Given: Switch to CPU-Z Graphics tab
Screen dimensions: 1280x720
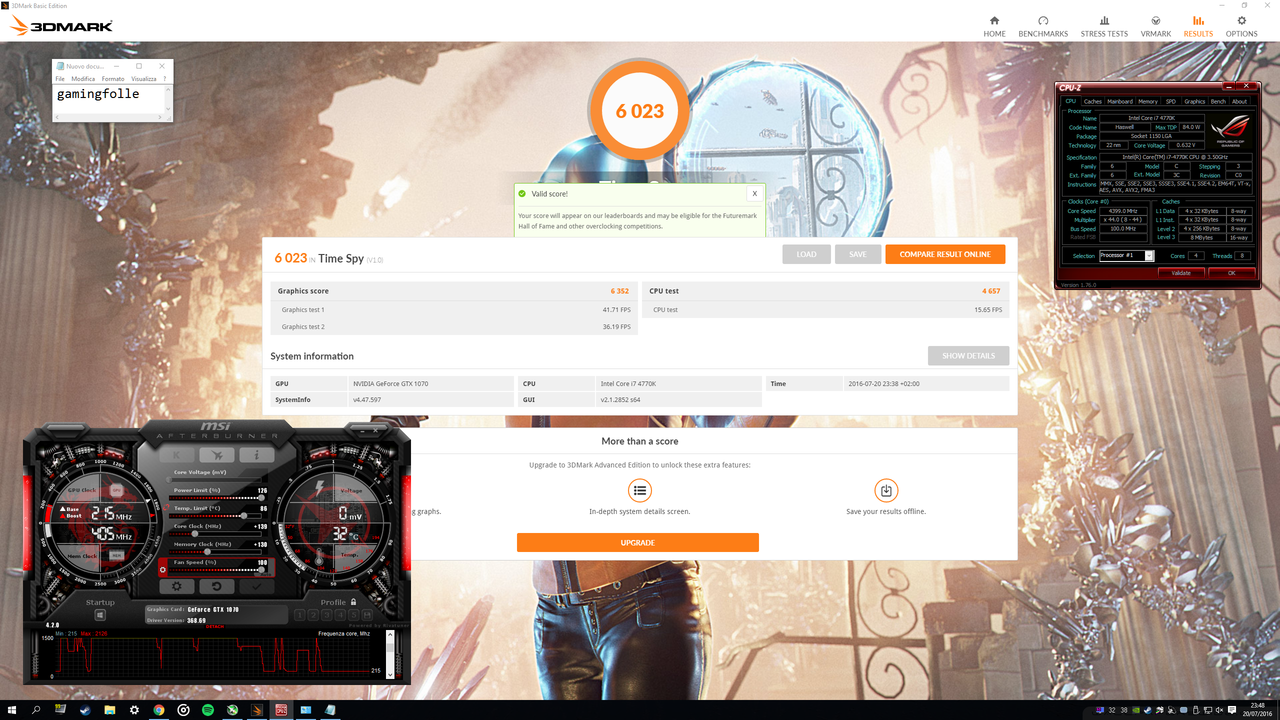Looking at the screenshot, I should coord(1195,101).
